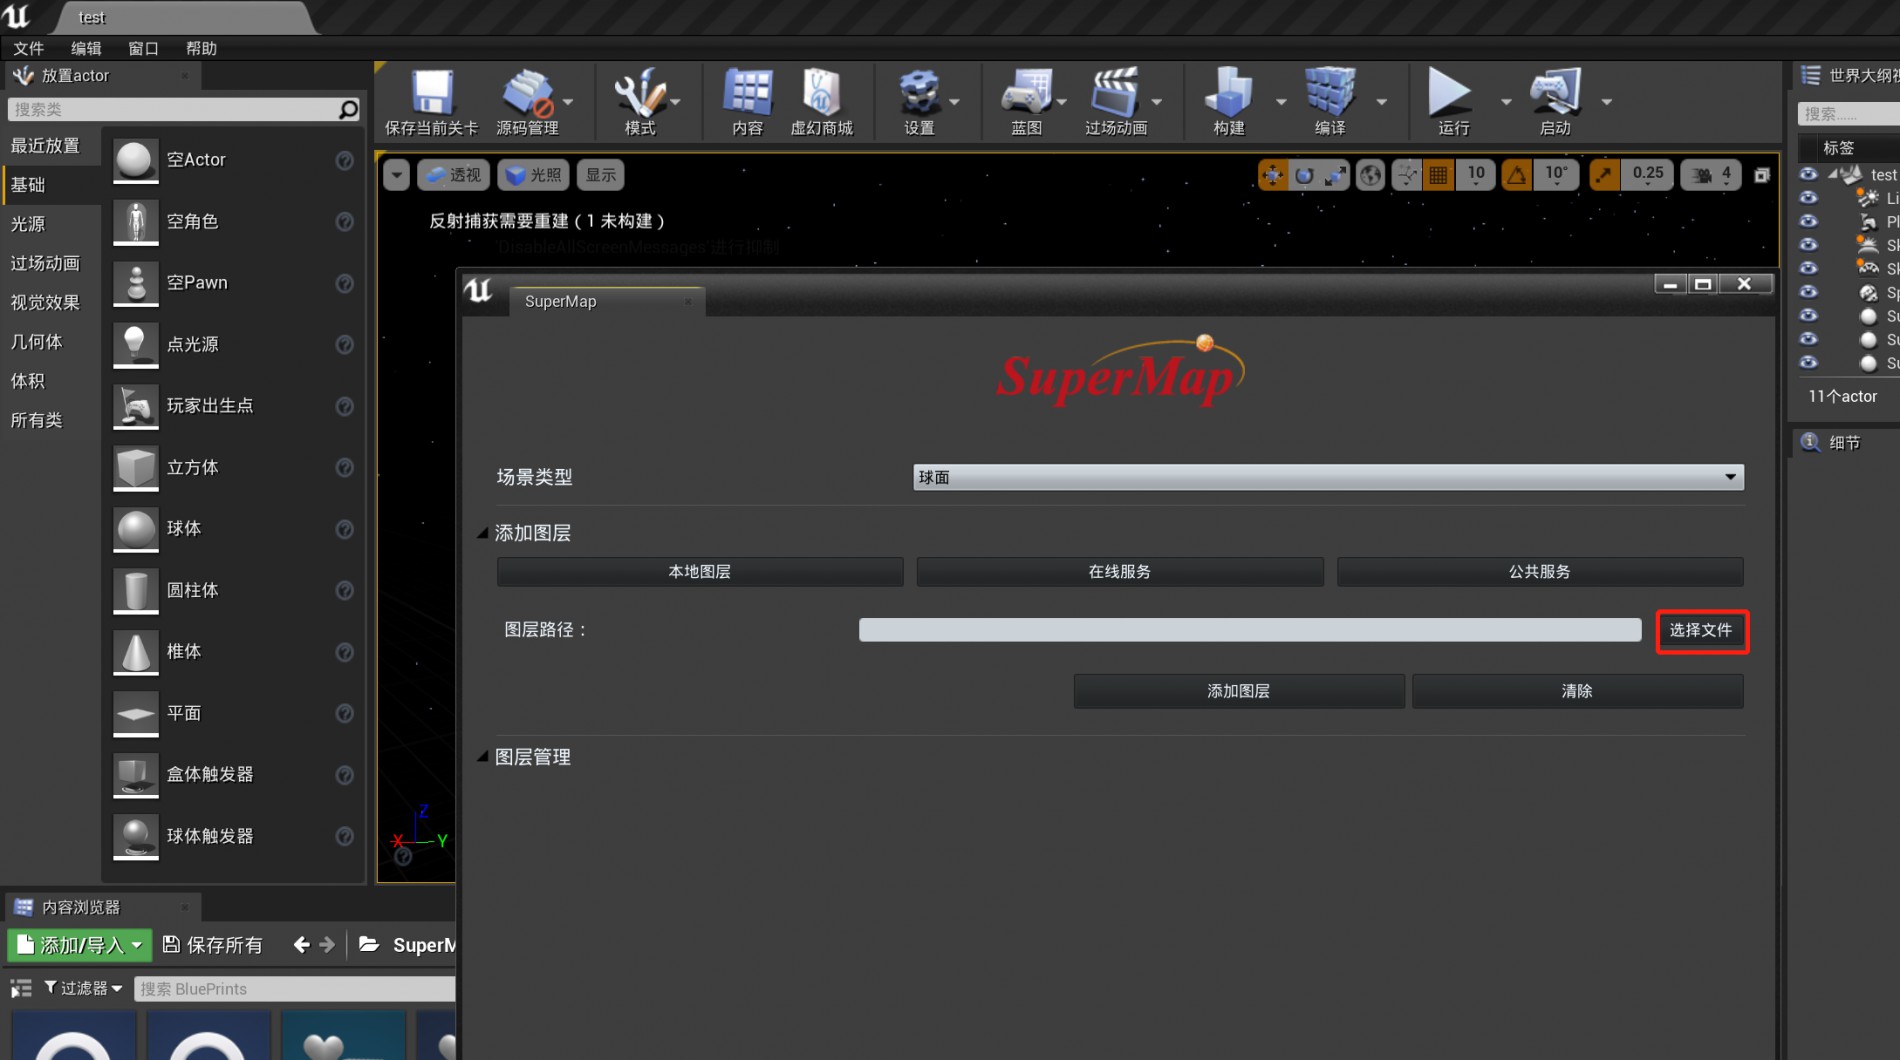
Task: Select Cone (椎体) item
Action: 233,652
